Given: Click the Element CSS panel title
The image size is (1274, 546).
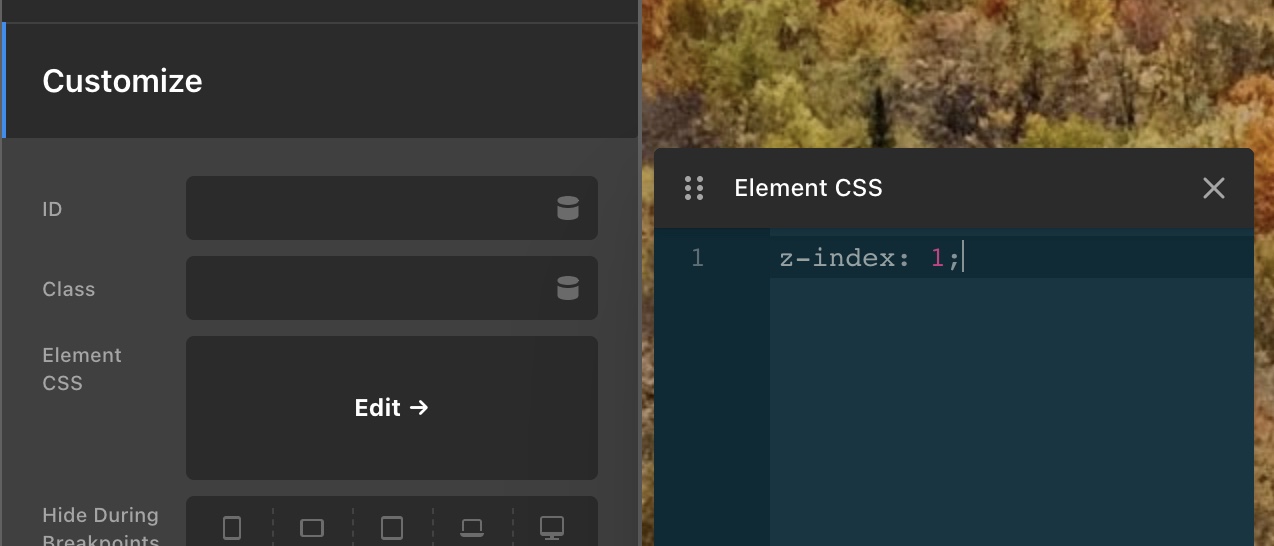Looking at the screenshot, I should 808,188.
